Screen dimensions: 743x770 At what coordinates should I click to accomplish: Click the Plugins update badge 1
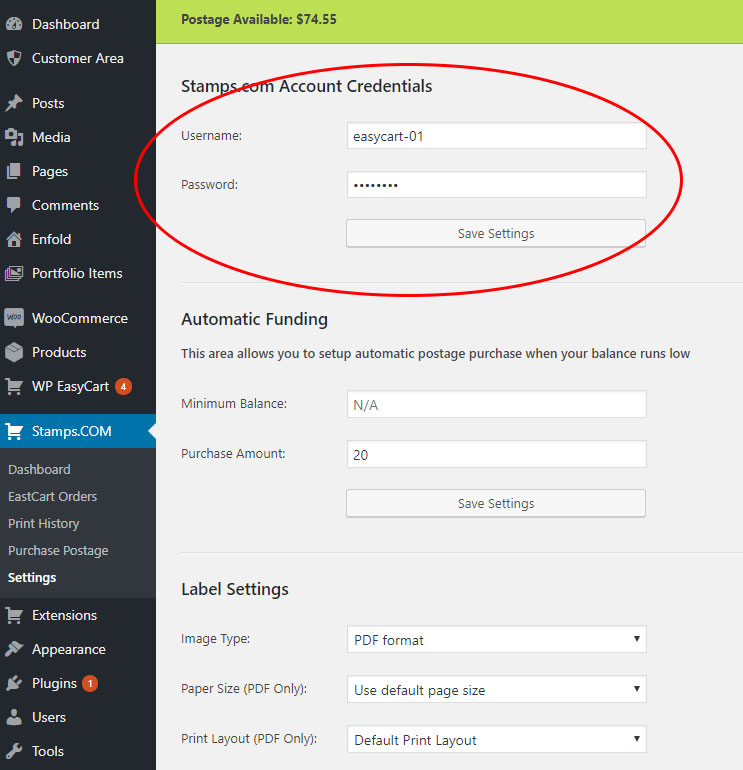(90, 683)
